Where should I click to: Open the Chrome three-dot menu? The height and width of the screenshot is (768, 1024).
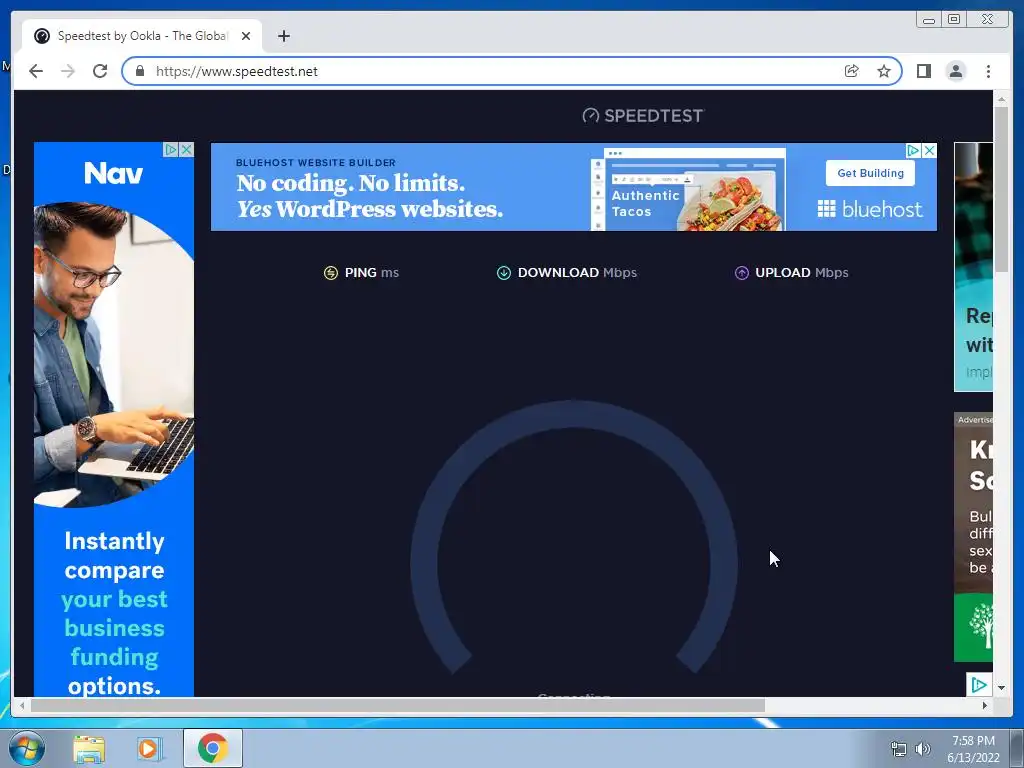[x=988, y=71]
